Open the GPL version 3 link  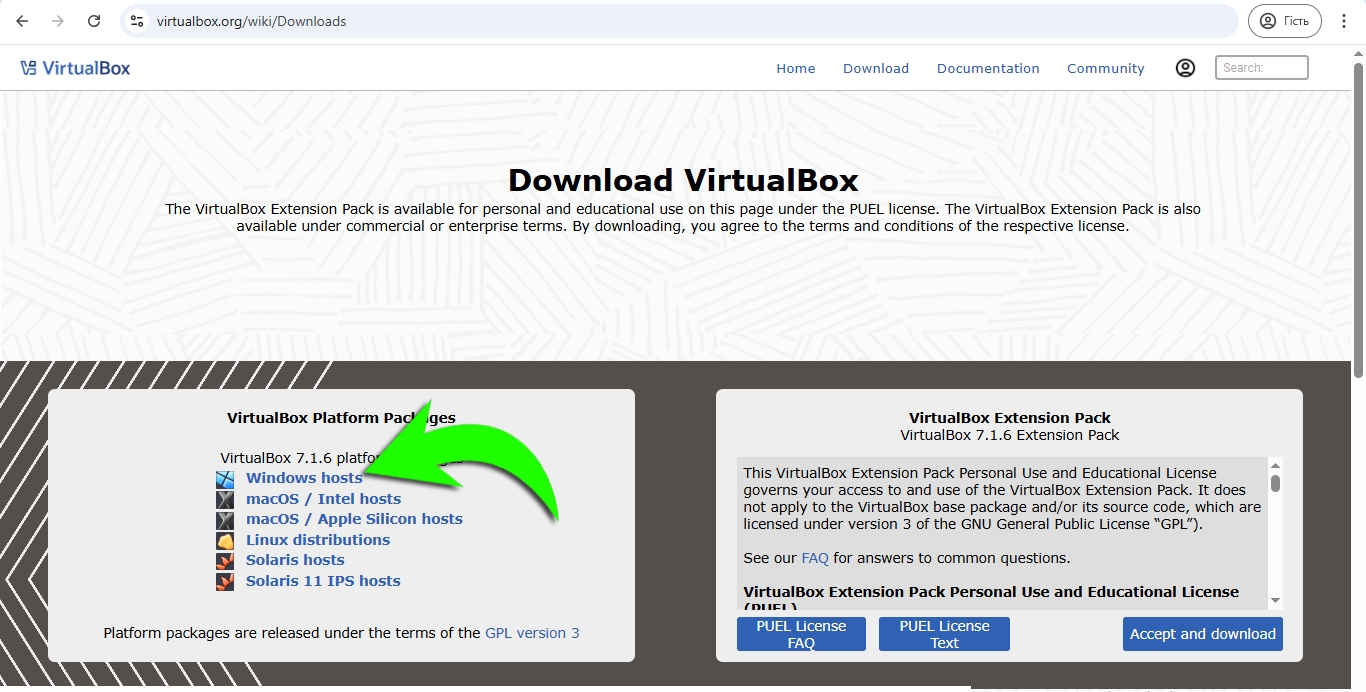coord(532,633)
